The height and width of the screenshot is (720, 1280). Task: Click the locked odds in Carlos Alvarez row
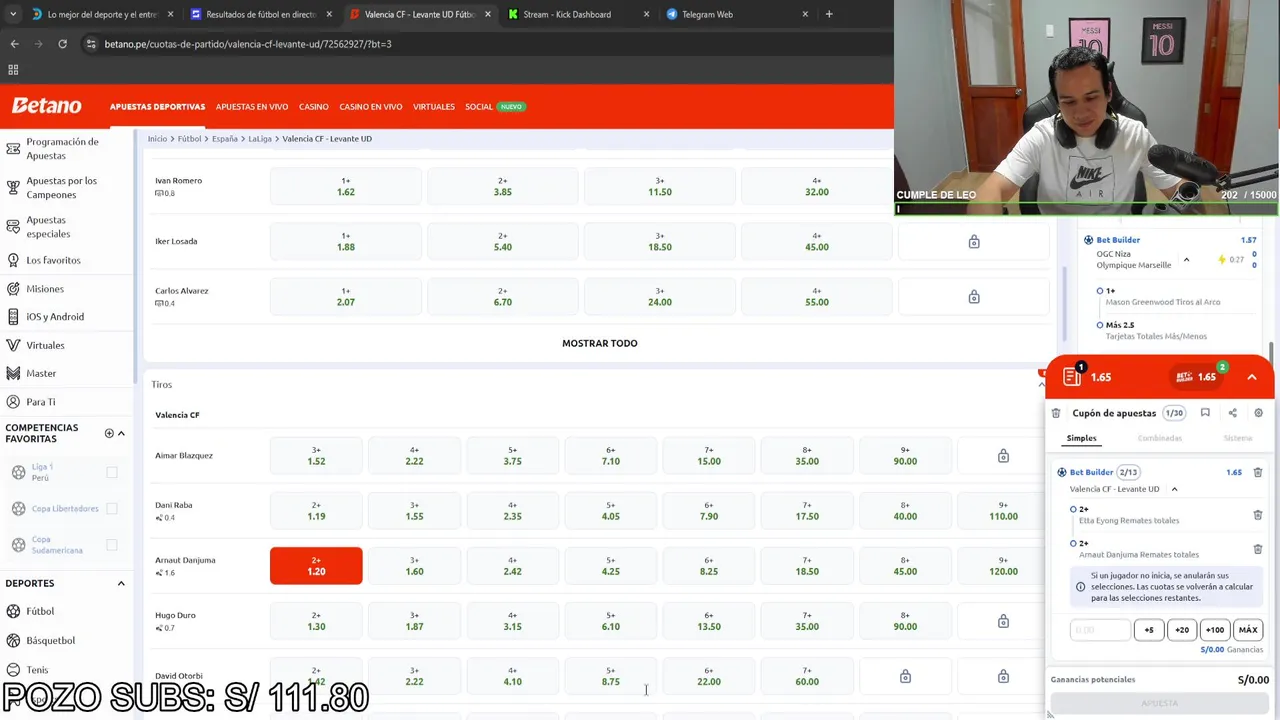pos(974,297)
